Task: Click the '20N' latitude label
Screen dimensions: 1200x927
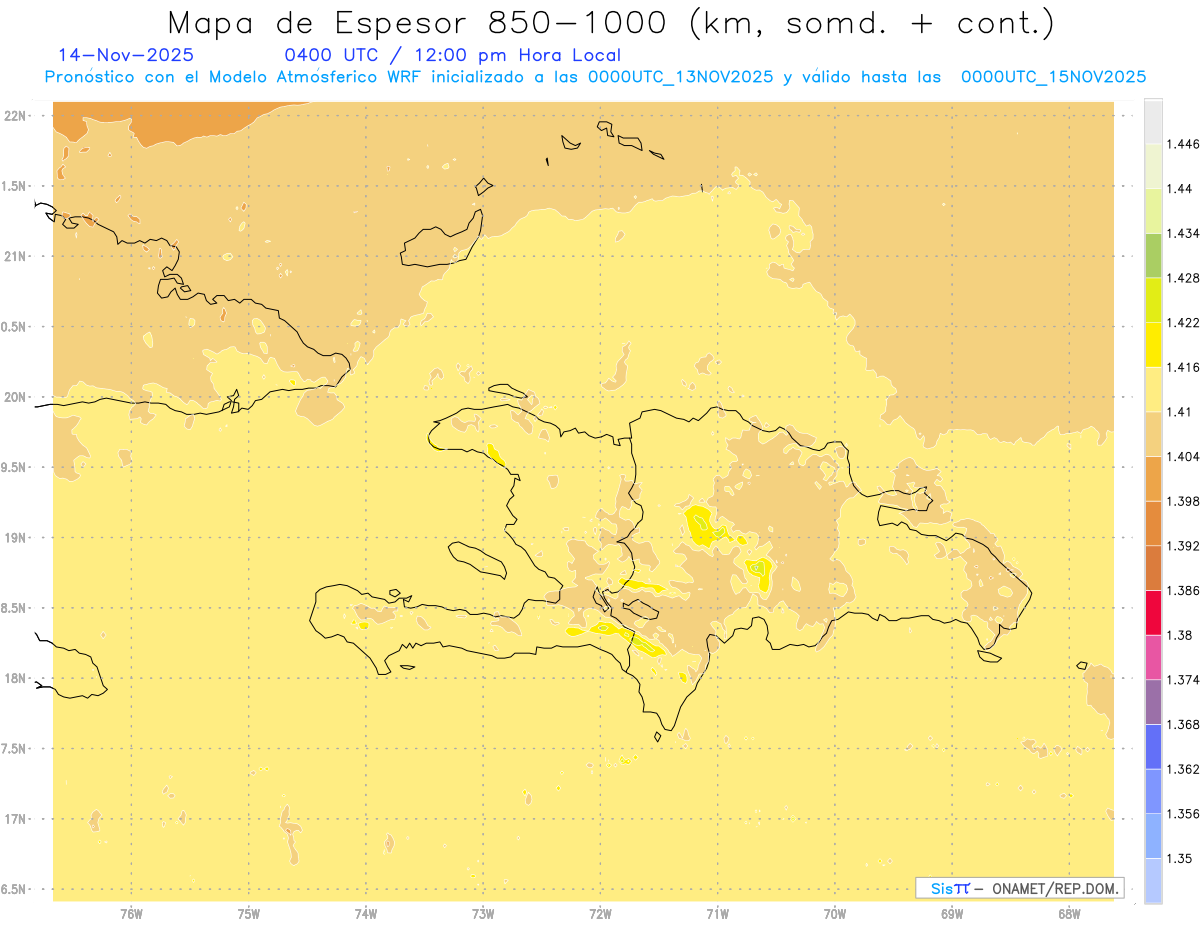Action: [15, 397]
